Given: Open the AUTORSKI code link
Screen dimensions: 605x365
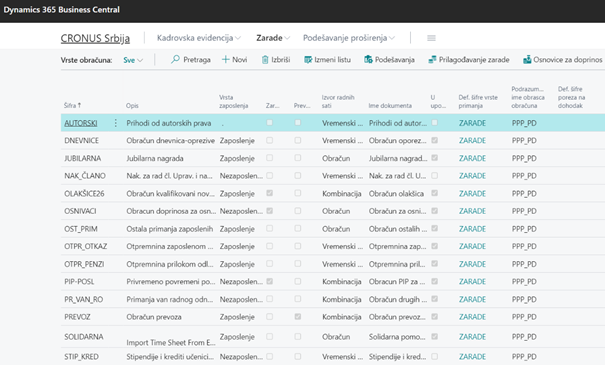Looking at the screenshot, I should [x=81, y=123].
